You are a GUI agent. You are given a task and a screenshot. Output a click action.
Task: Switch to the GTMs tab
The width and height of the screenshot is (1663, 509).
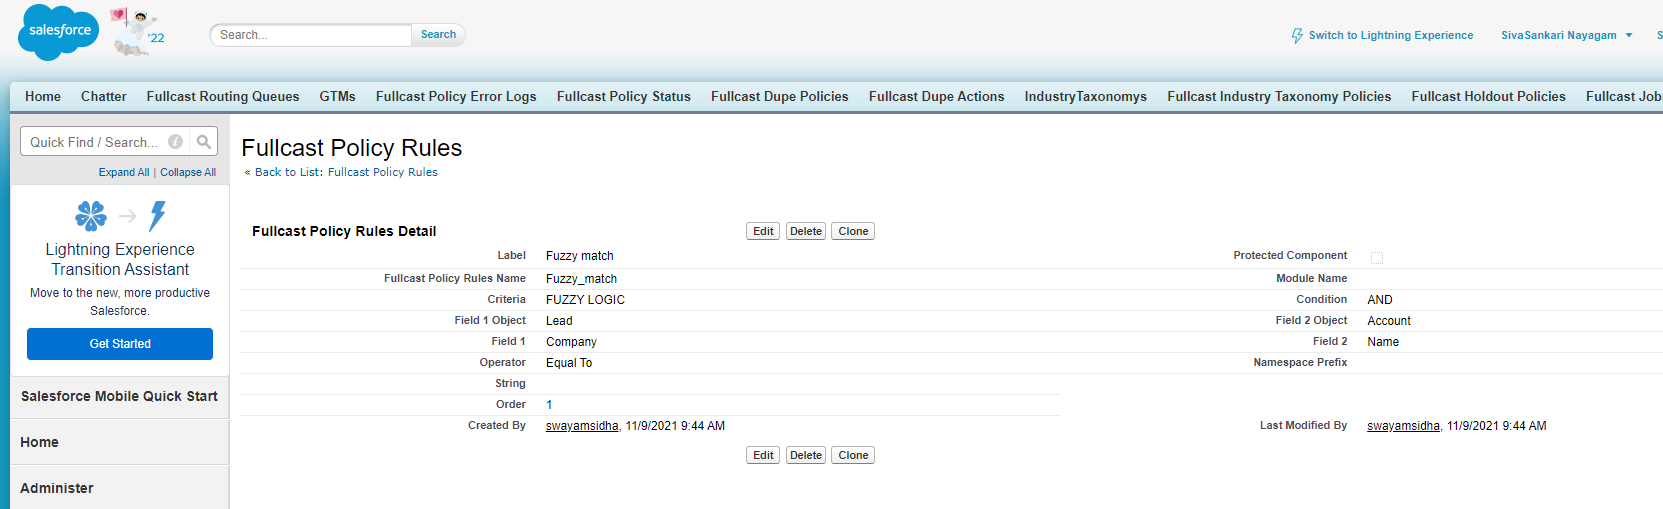[338, 97]
